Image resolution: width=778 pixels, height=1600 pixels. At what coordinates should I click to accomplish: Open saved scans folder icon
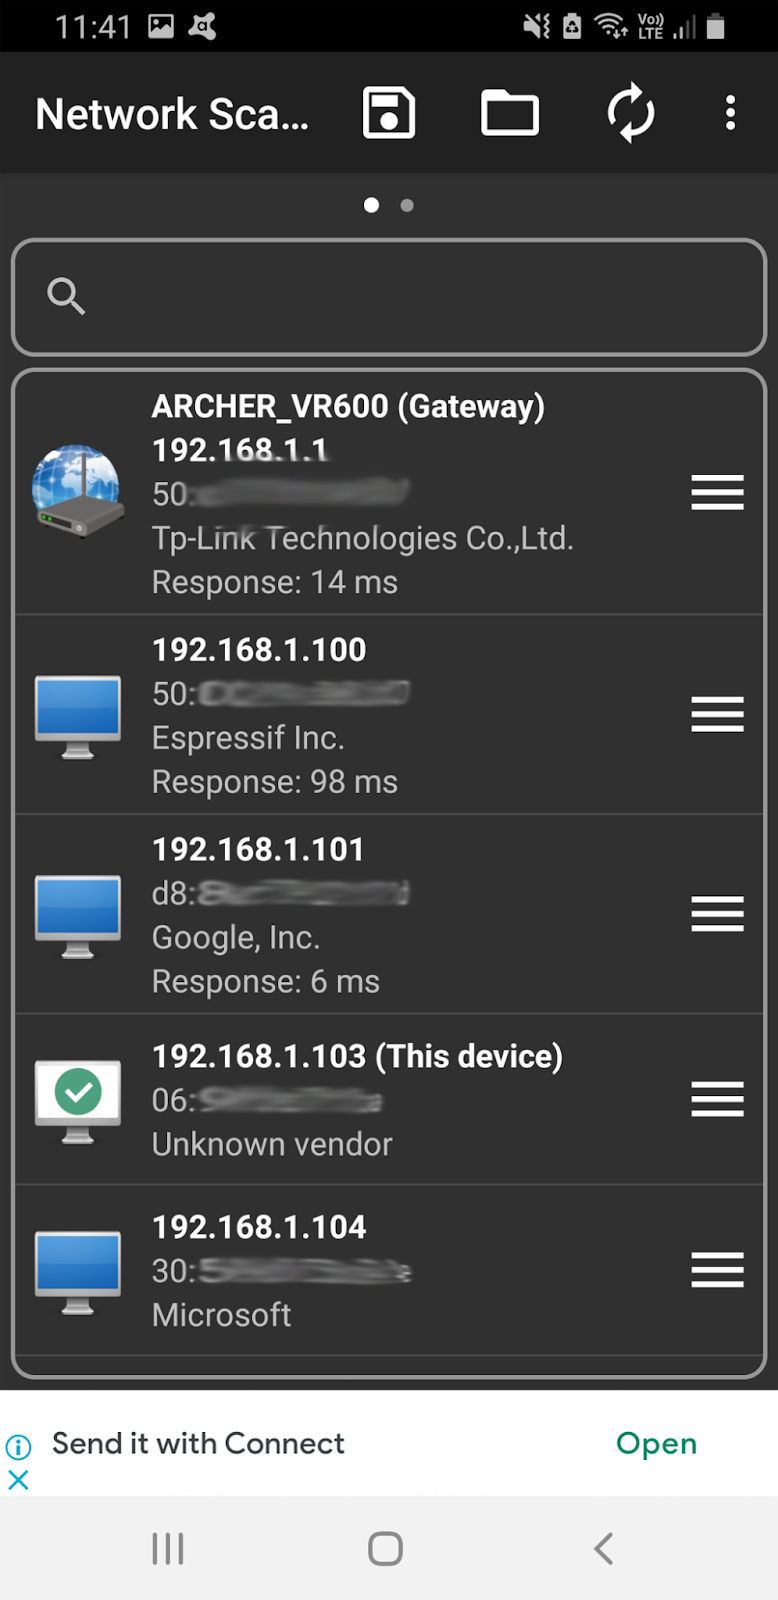510,113
